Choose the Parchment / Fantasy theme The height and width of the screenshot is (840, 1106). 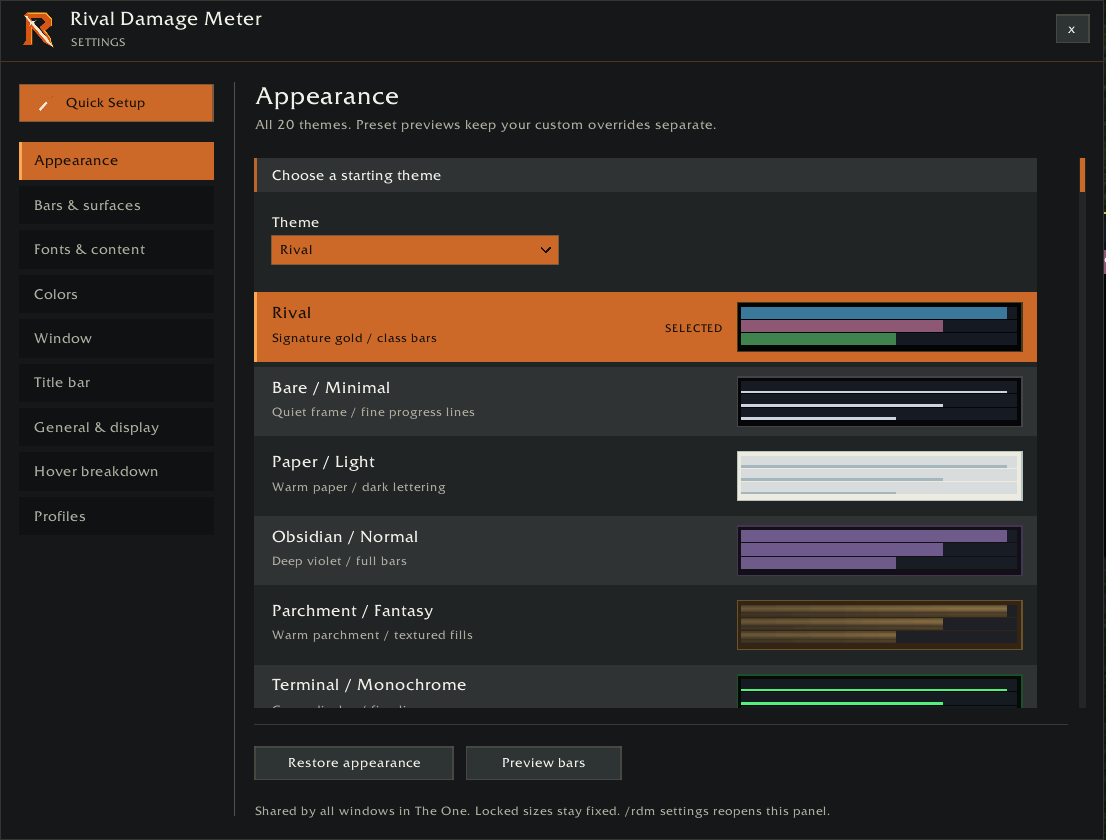click(x=645, y=624)
